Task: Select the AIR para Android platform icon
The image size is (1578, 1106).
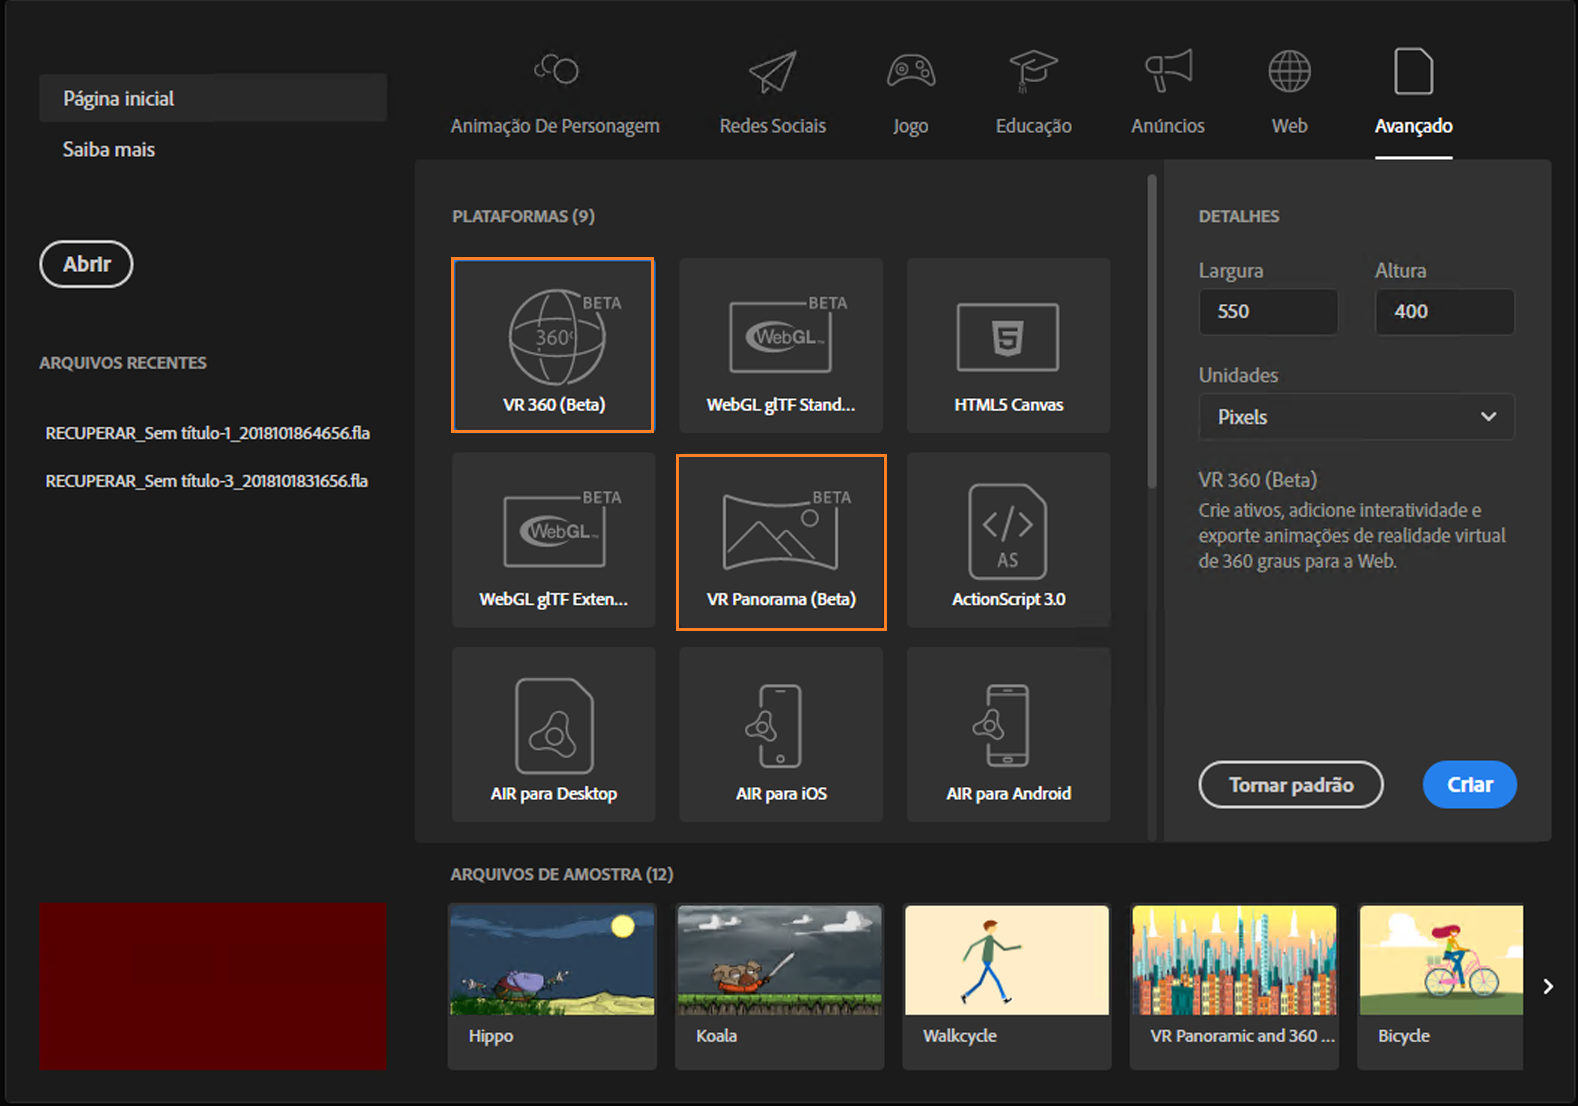Action: 1008,734
